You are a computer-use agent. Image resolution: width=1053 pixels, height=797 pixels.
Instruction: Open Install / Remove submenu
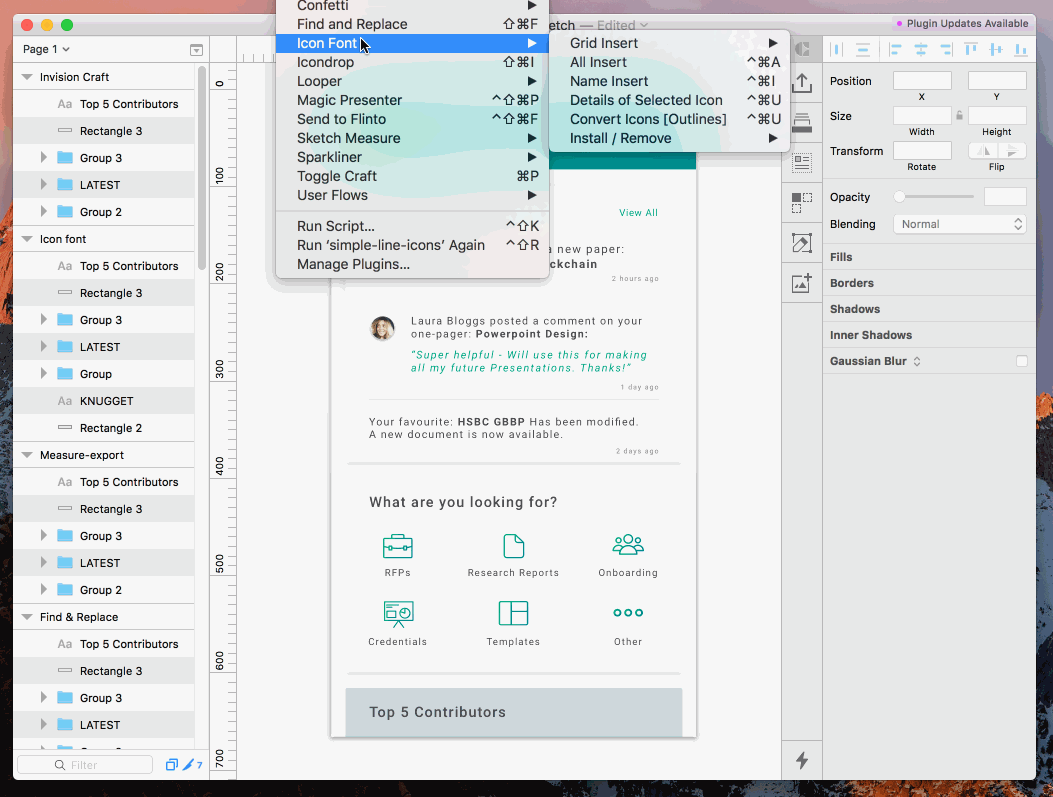point(669,138)
